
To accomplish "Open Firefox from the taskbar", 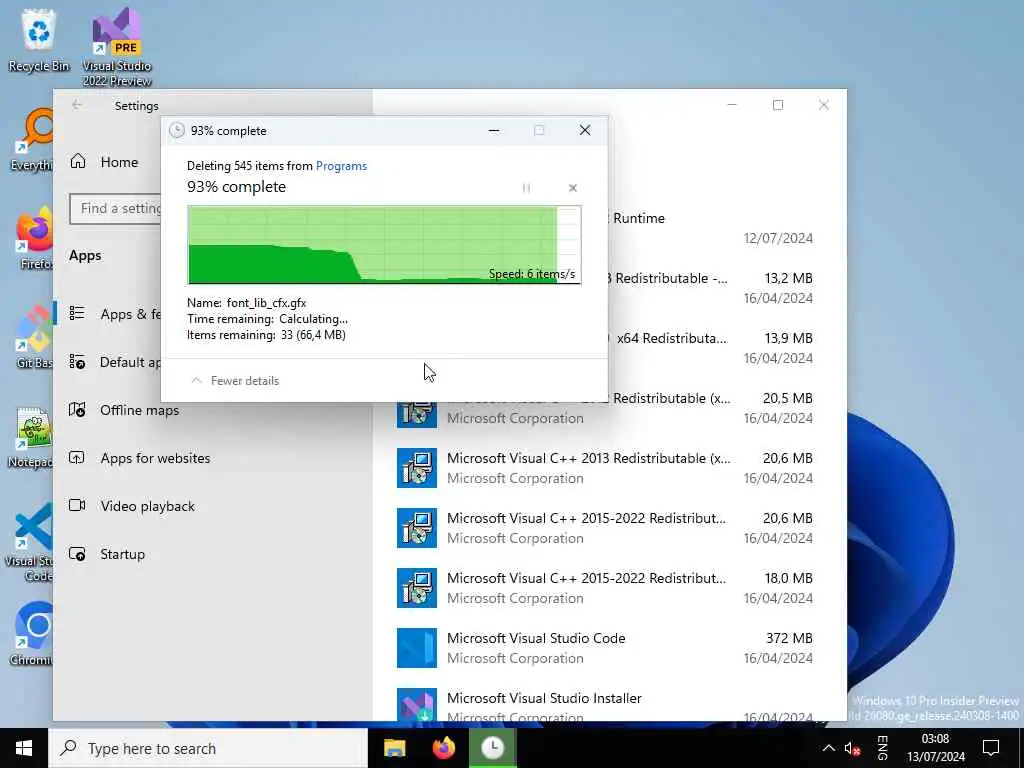I will coord(444,748).
